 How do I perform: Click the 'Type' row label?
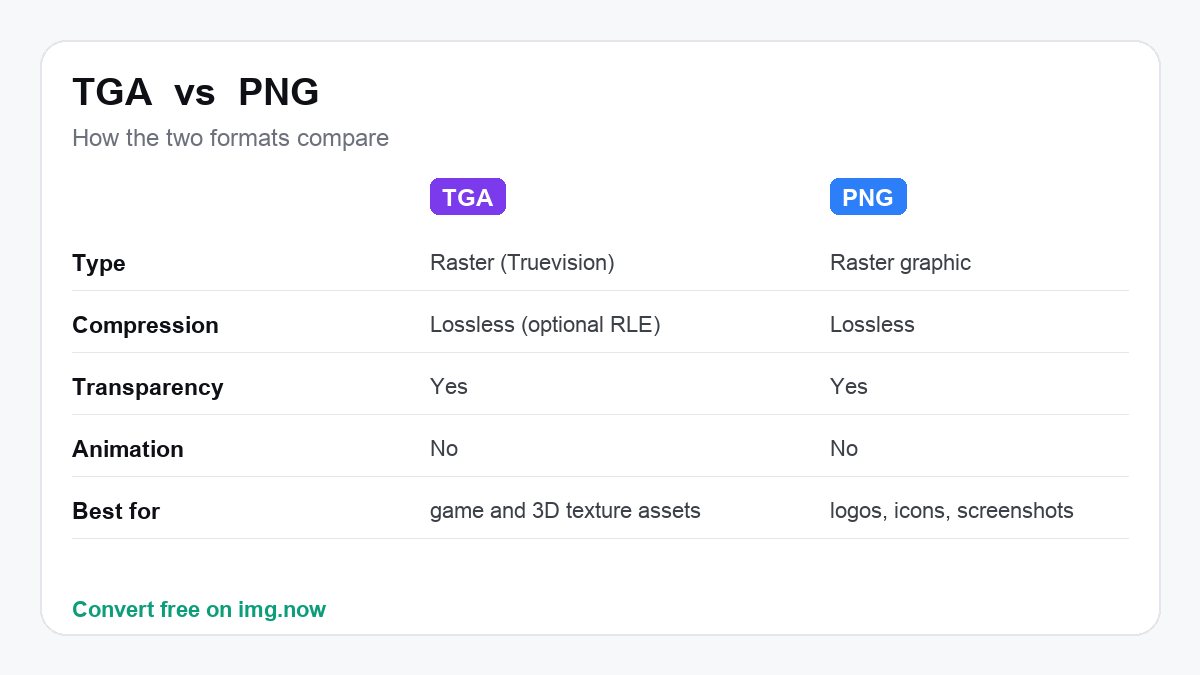pos(99,264)
